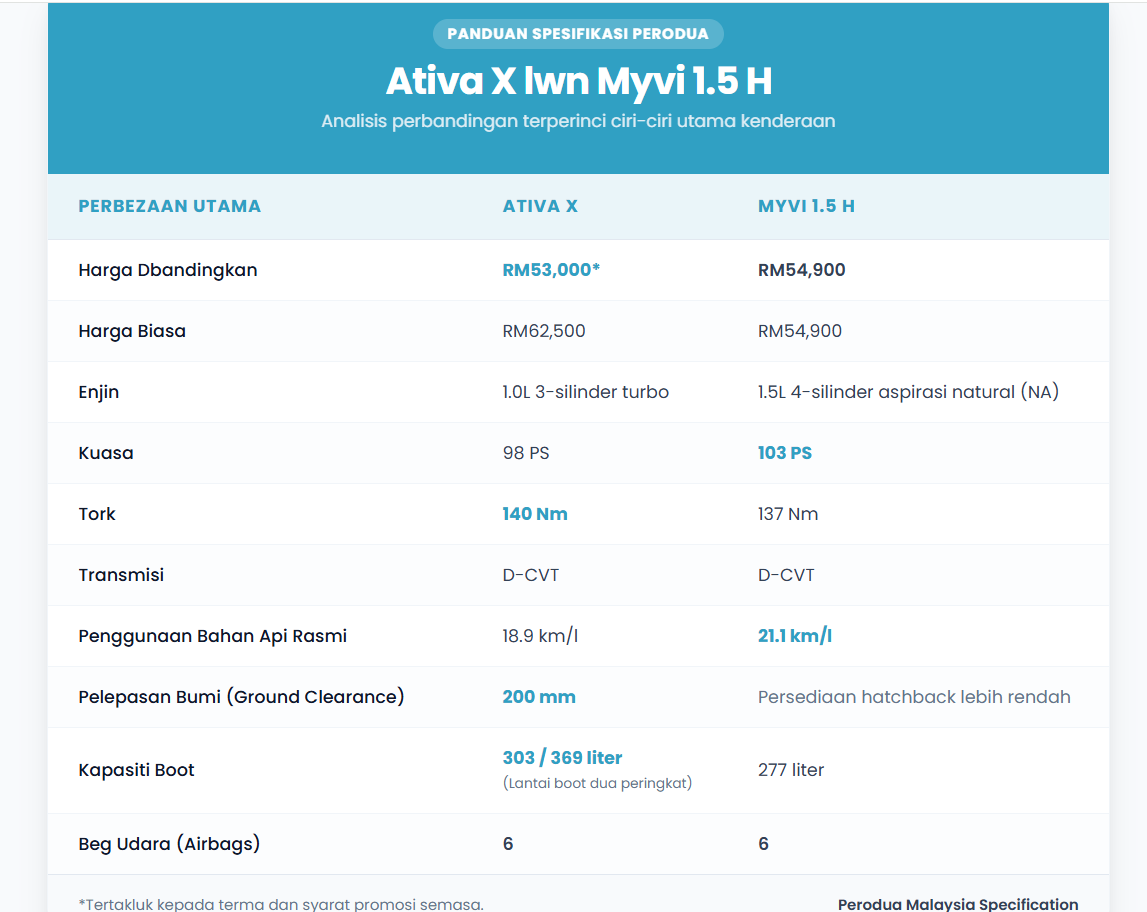Select row label 'Kapasiti Boot'

(136, 771)
